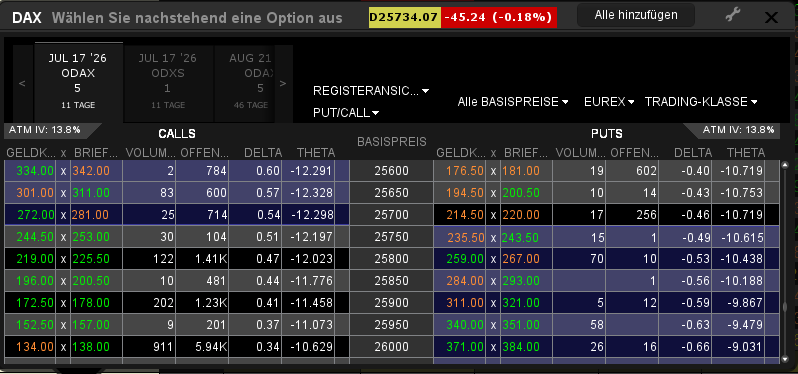Click the calls ATM IV: 13.8% label
The height and width of the screenshot is (374, 798).
click(x=45, y=130)
